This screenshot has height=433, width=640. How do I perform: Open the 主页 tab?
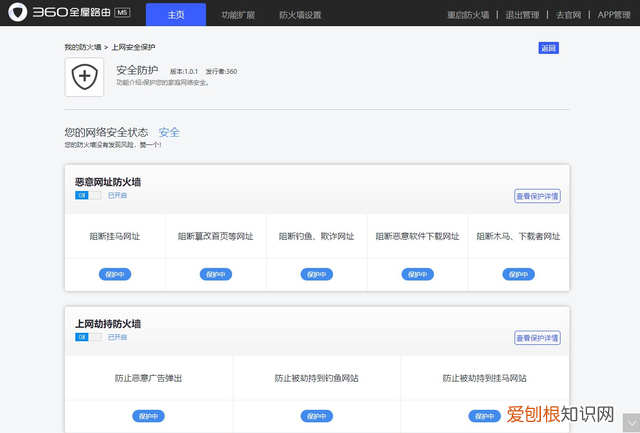coord(176,15)
